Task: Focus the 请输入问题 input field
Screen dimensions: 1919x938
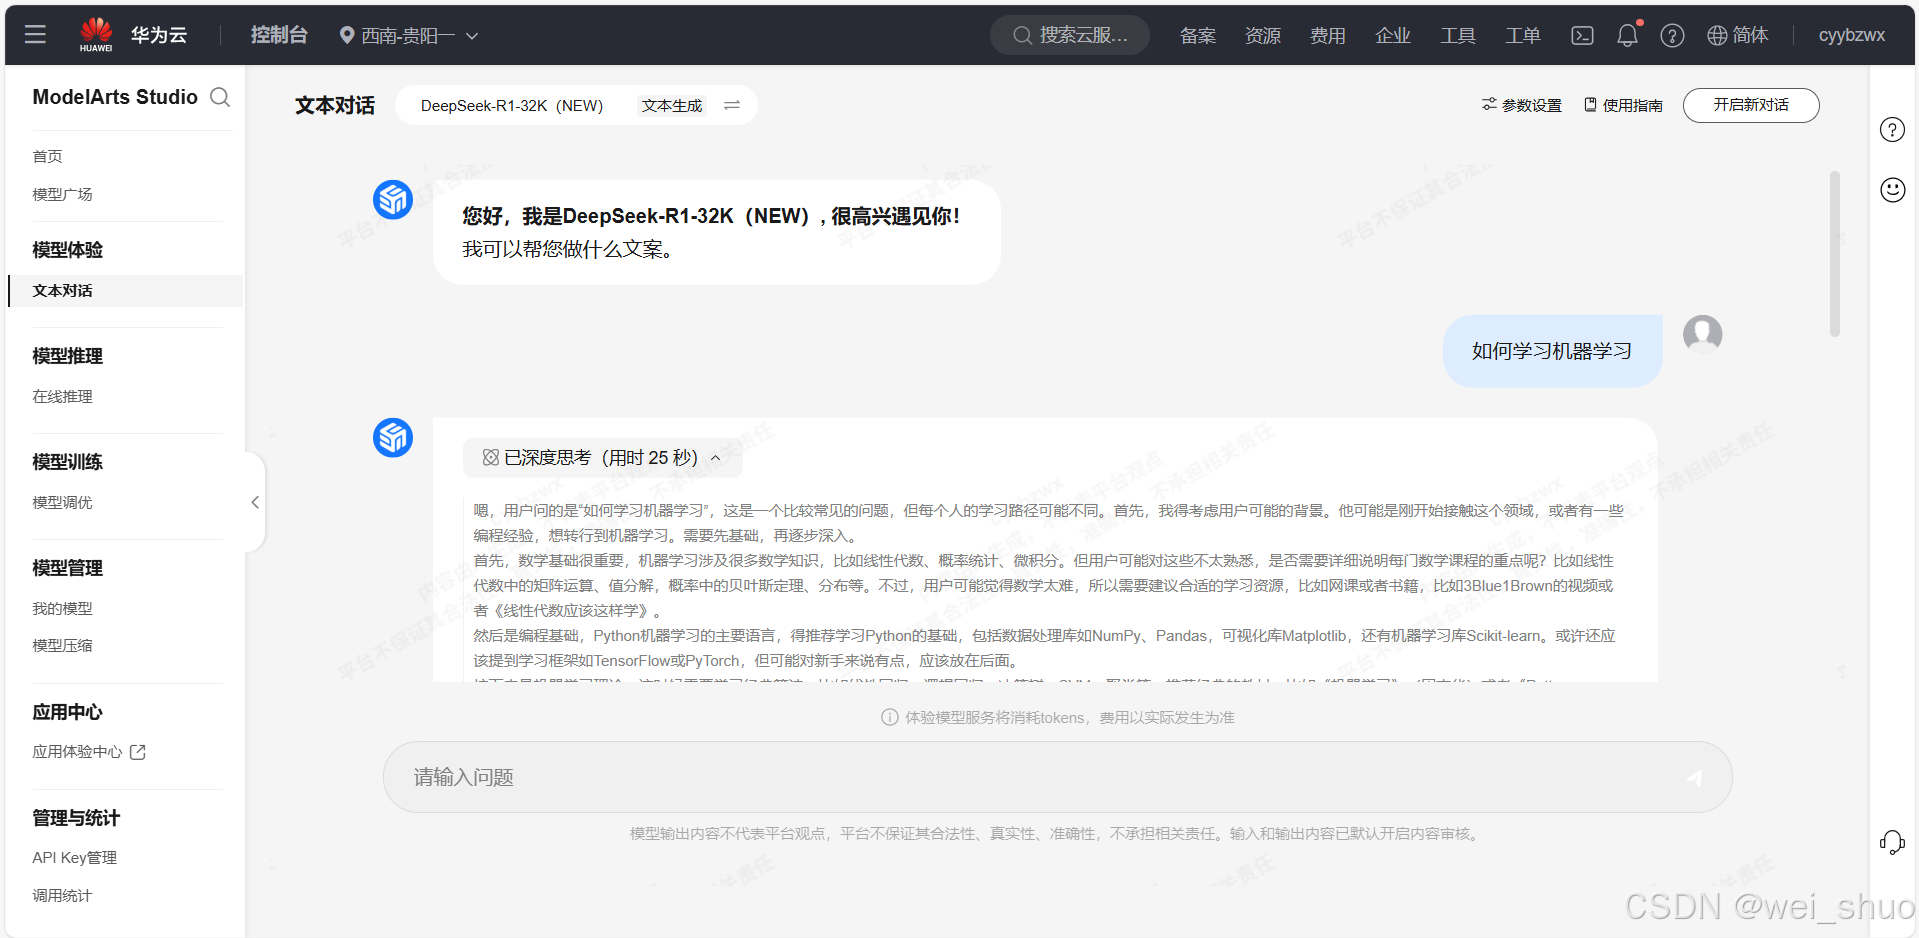Action: click(1057, 777)
